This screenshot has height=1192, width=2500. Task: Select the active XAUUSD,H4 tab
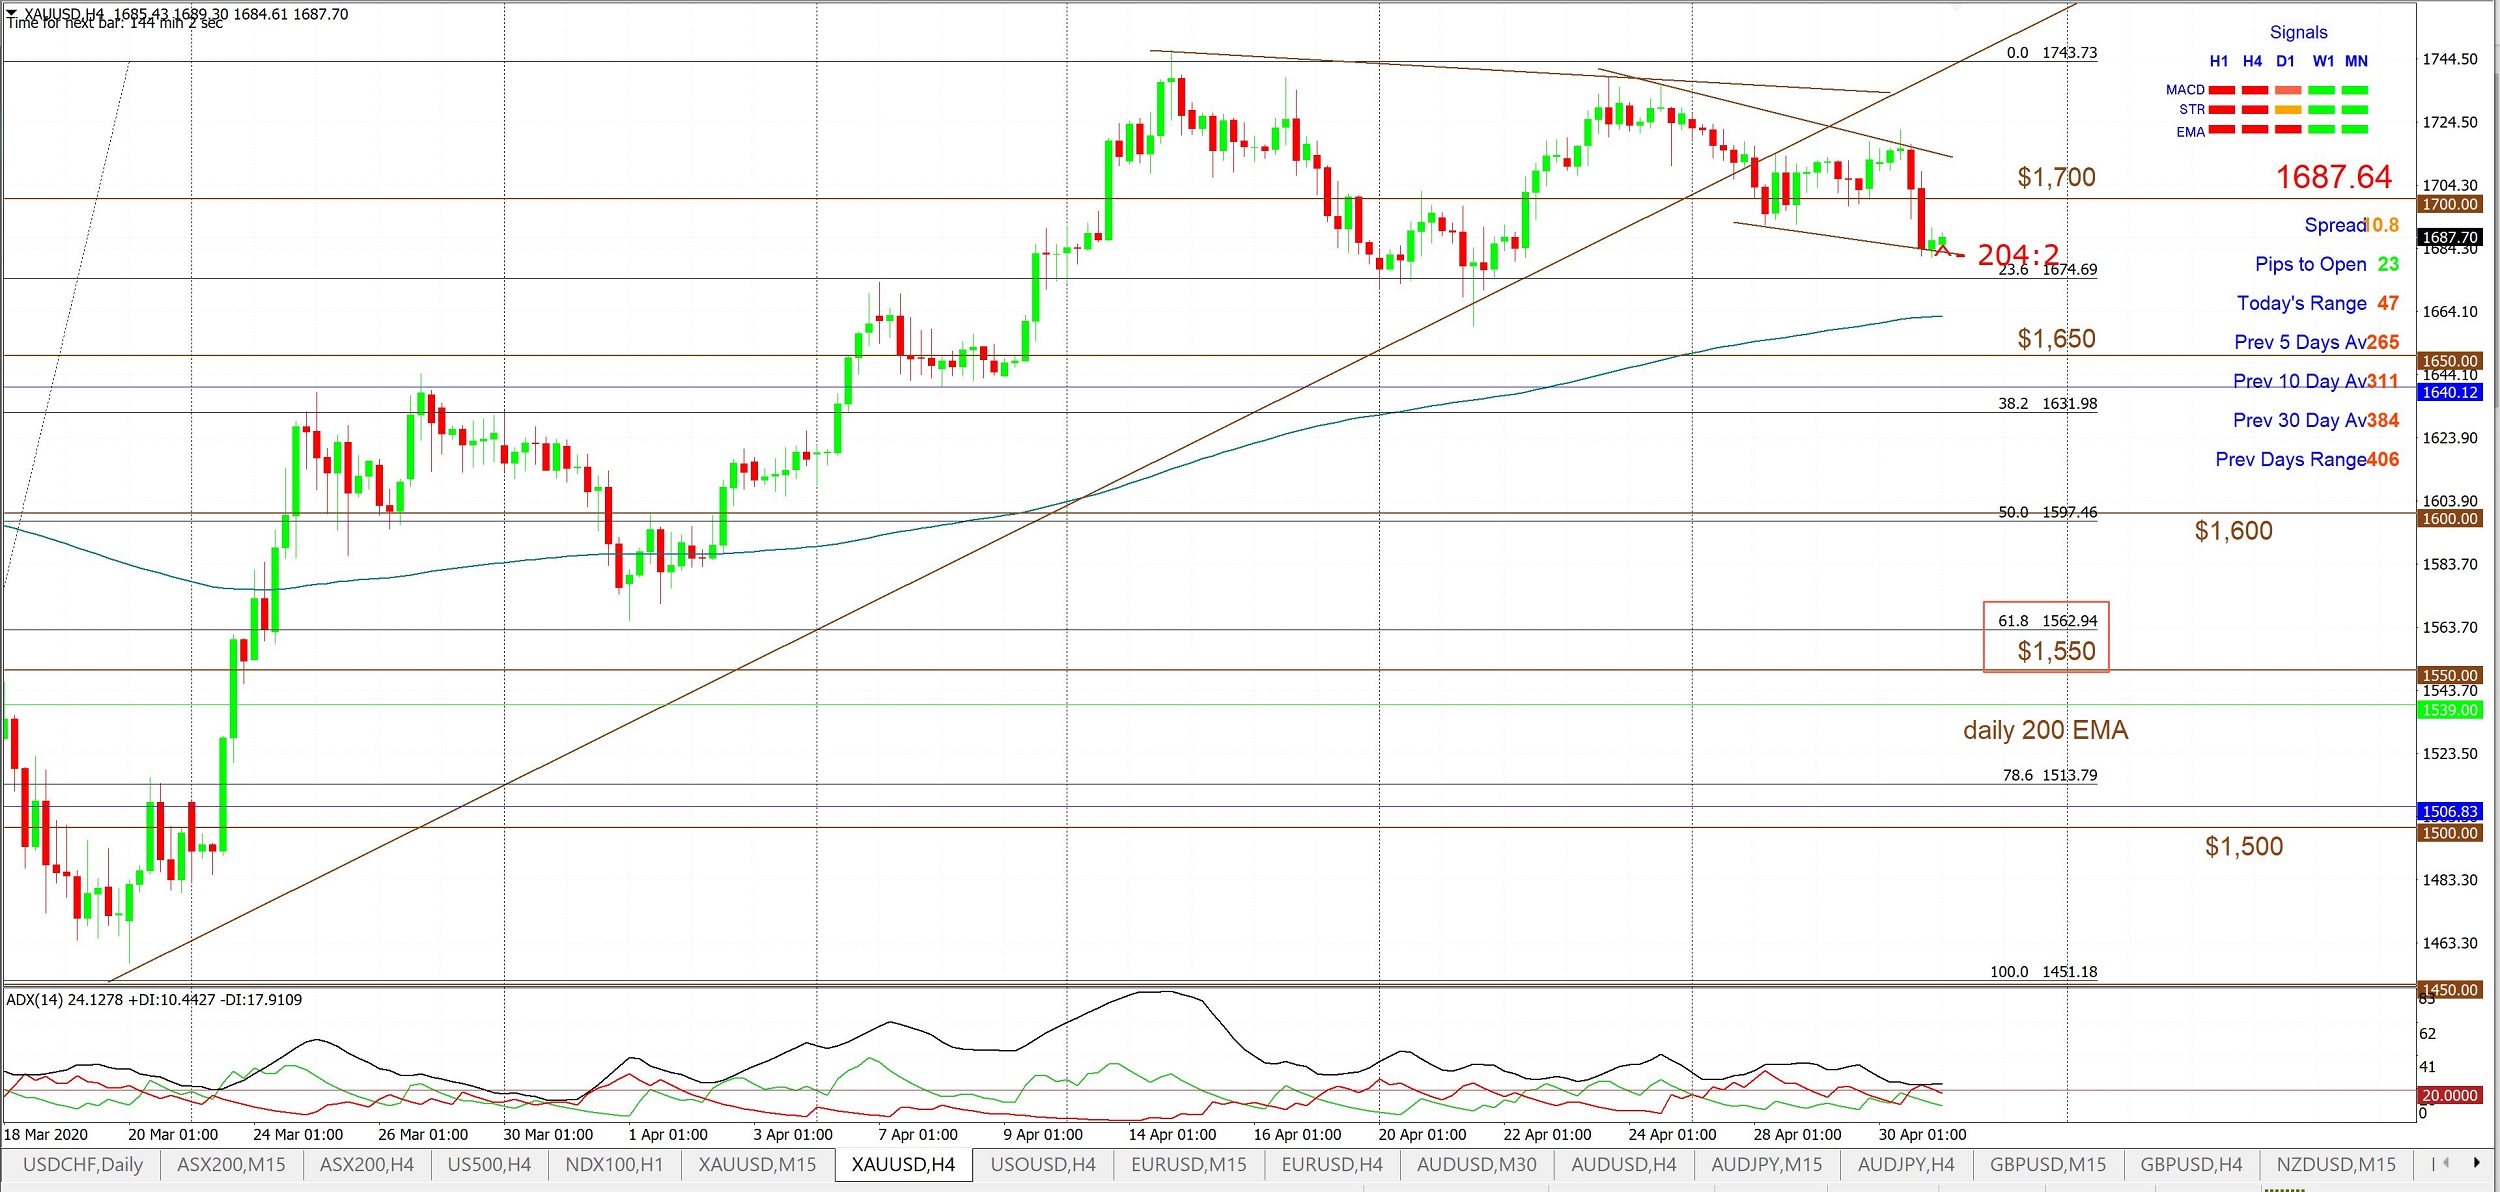pos(903,1164)
